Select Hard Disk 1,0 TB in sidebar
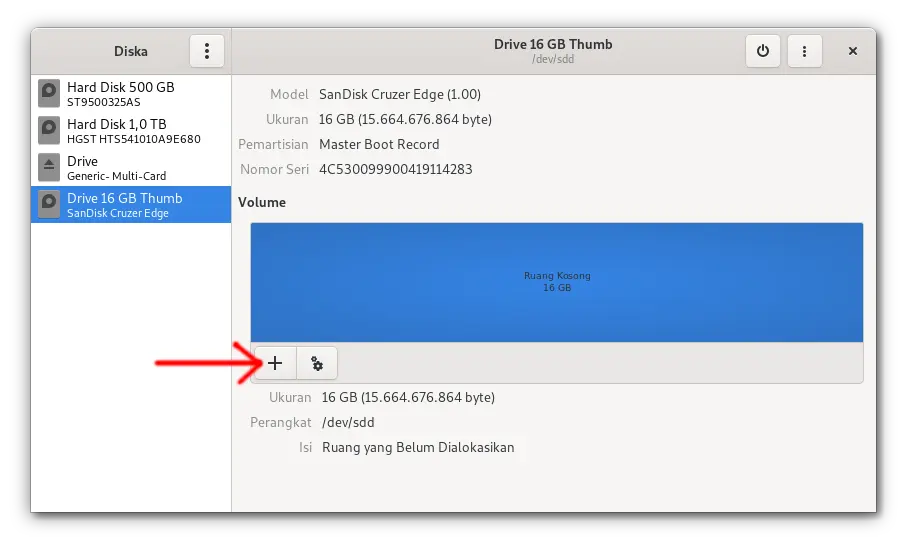Viewport: 911px width, 550px height. pos(131,131)
